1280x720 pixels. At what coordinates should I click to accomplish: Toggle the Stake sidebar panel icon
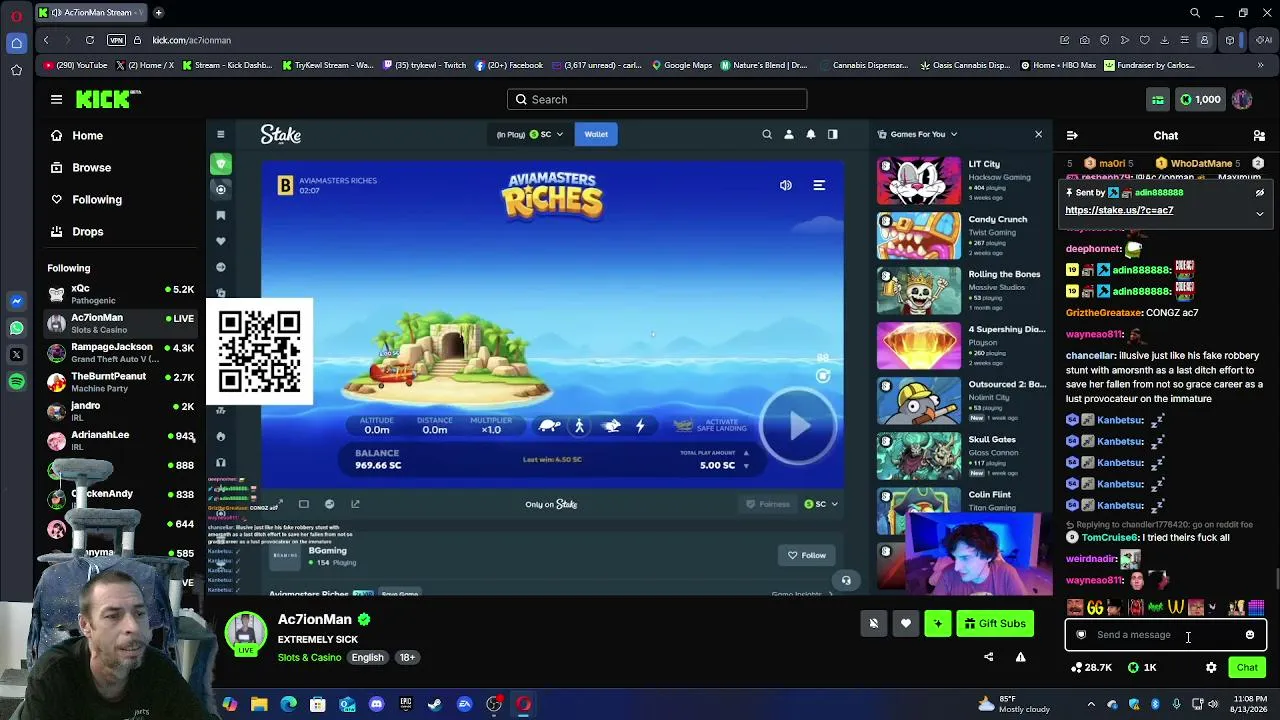tap(833, 134)
